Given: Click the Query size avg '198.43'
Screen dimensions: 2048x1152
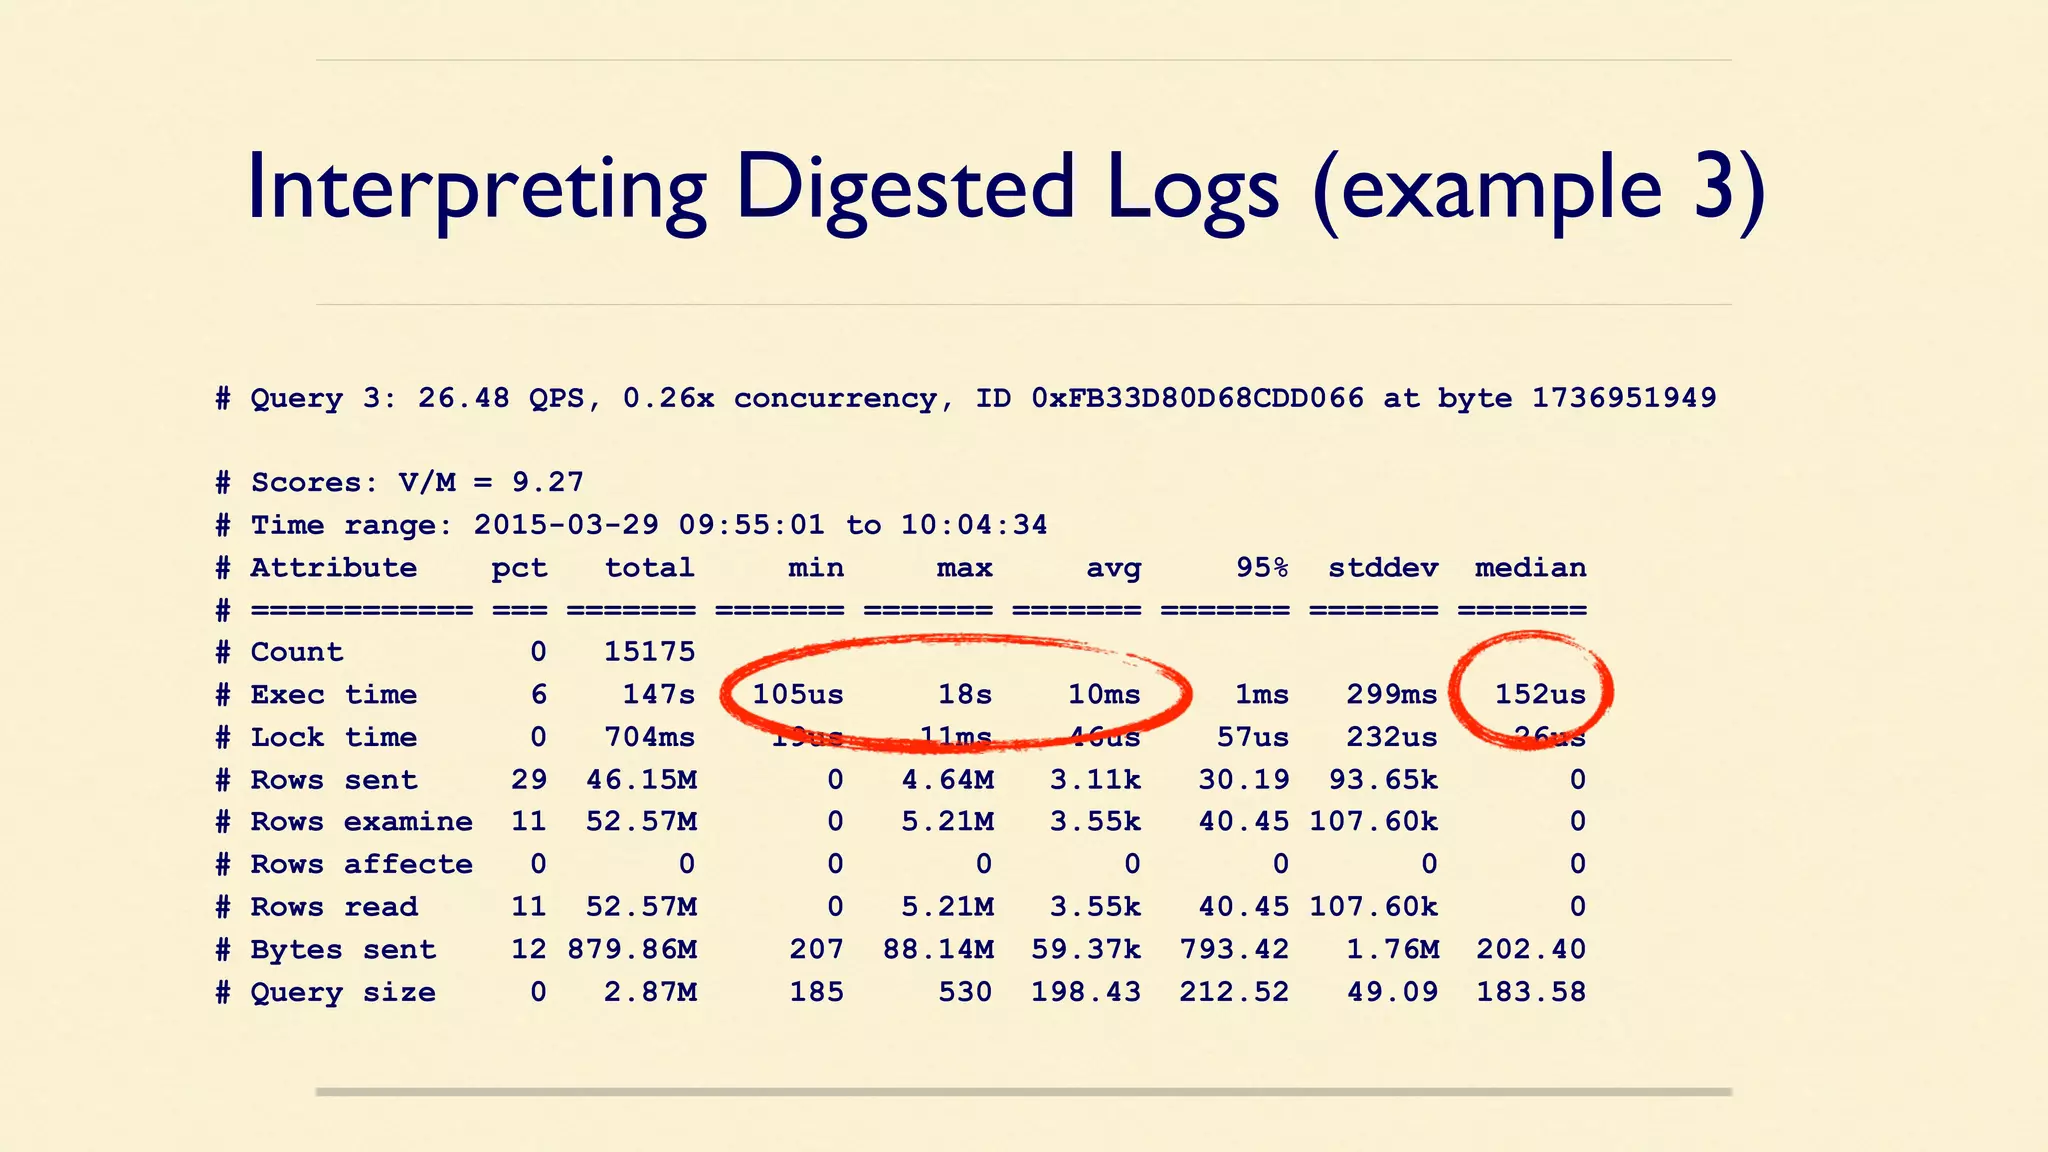Looking at the screenshot, I should 1086,992.
